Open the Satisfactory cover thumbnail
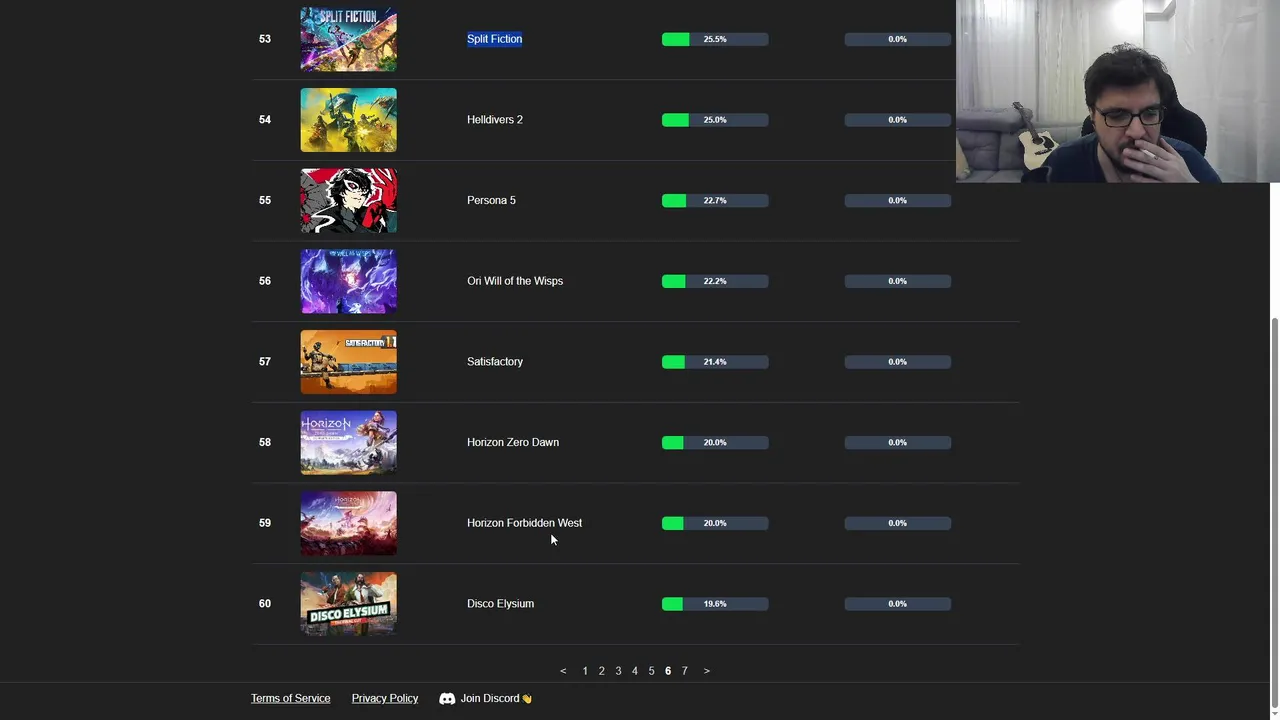Screen dimensions: 1280x720 click(348, 362)
